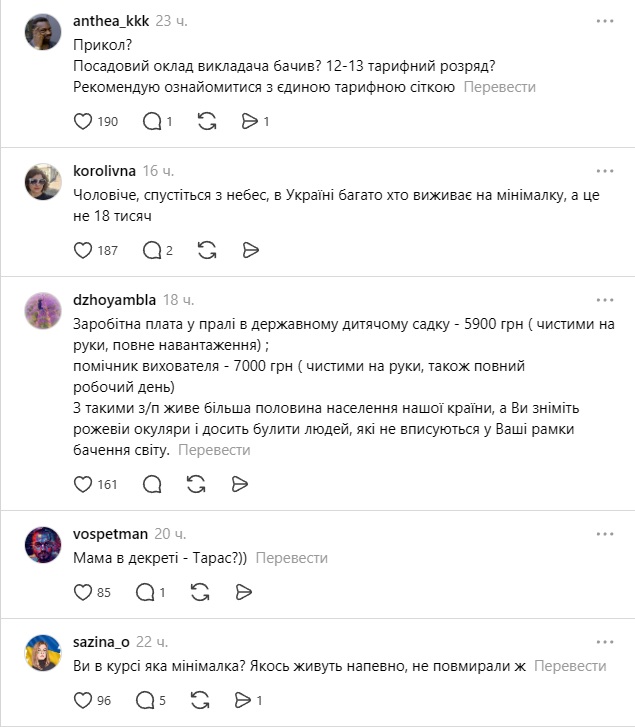
Task: Reply to vospetman's comment
Action: 152,592
